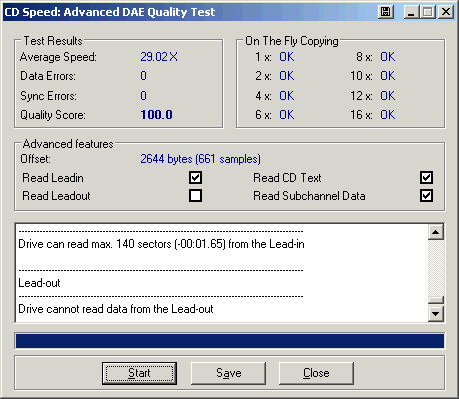The width and height of the screenshot is (459, 399).
Task: Save the test results
Action: pos(229,373)
